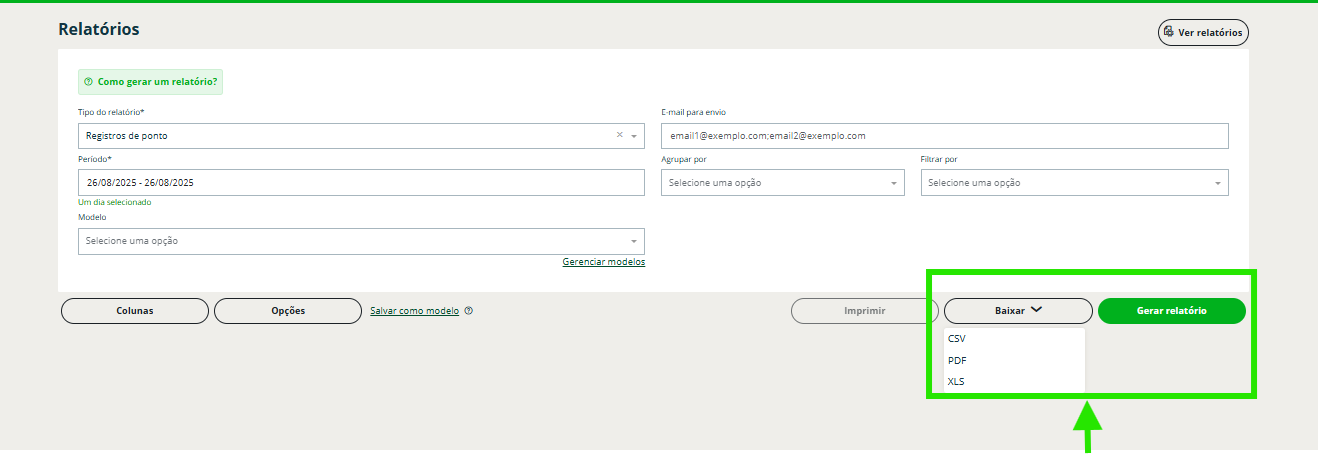Screen dimensions: 1318x454
Task: Clear the 'Registros de ponto' selection with X icon
Action: click(x=619, y=135)
